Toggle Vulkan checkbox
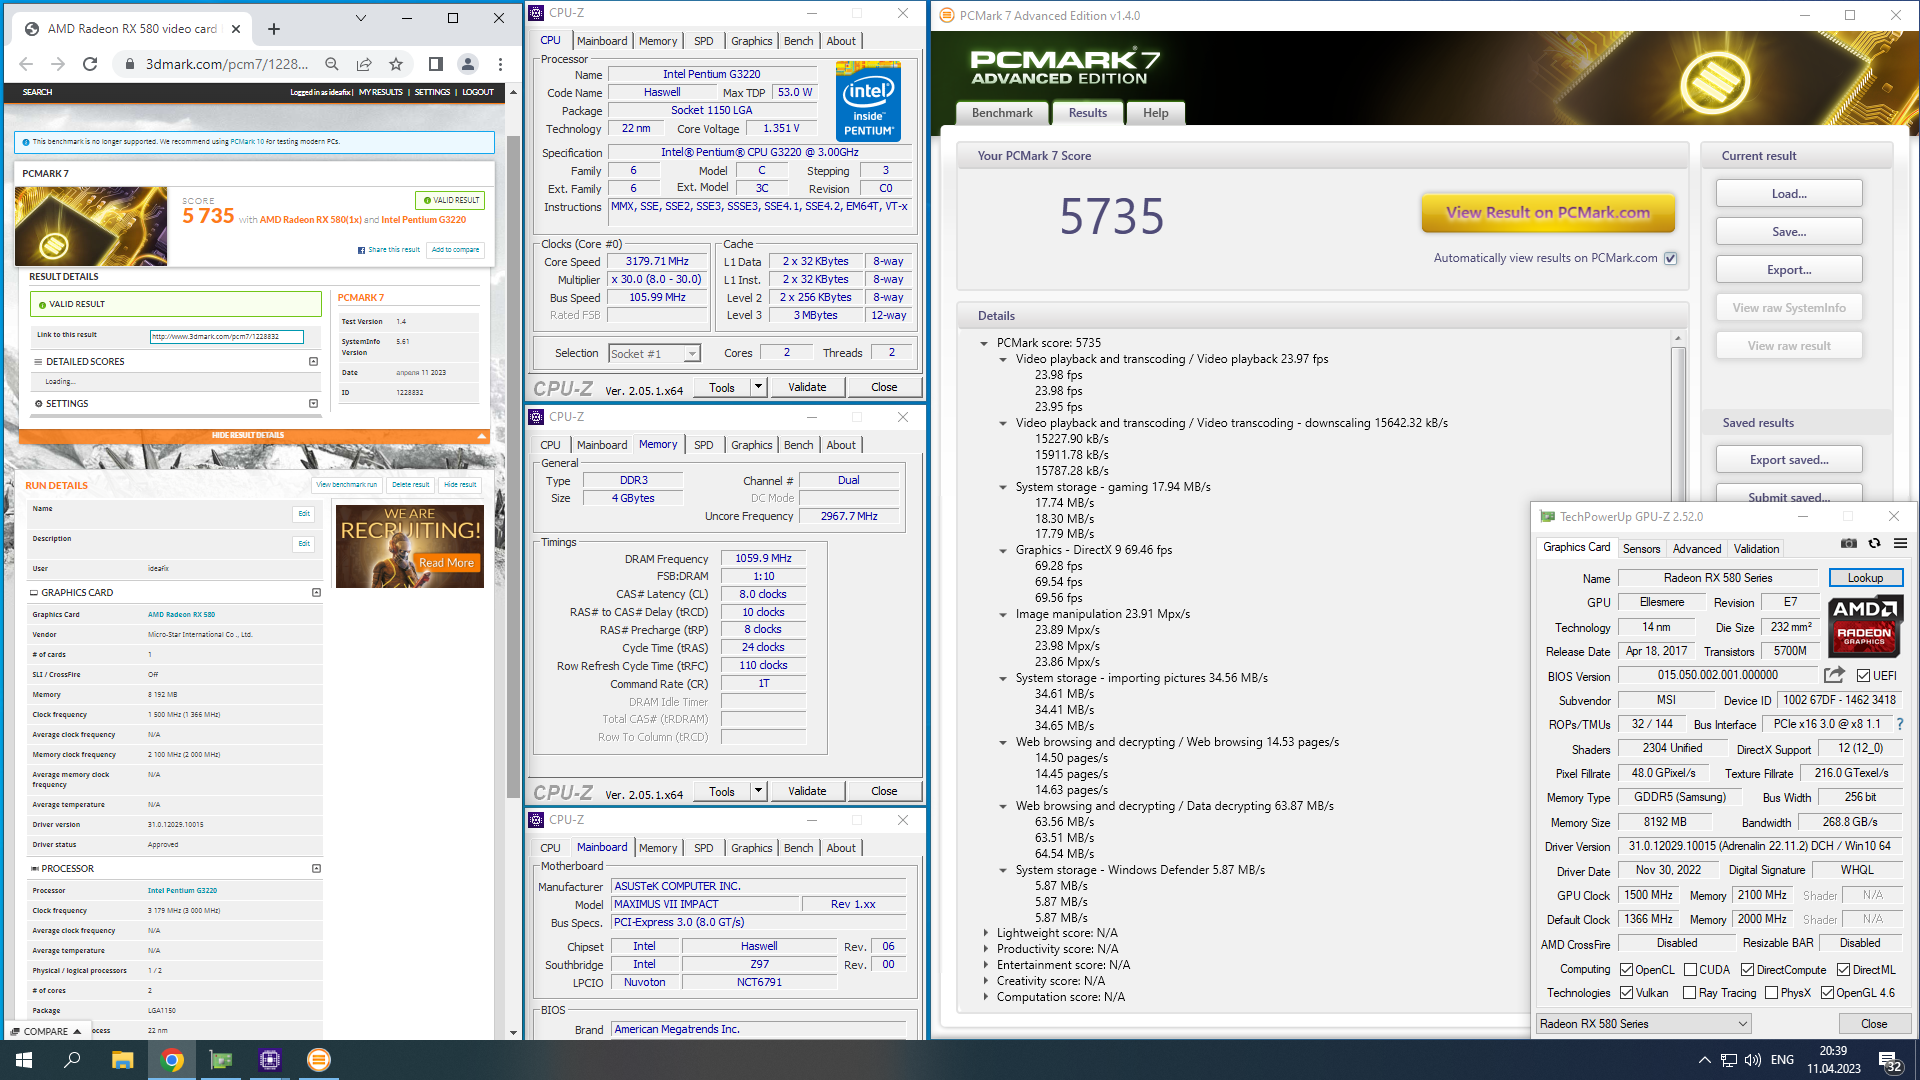Viewport: 1920px width, 1080px height. [x=1626, y=993]
